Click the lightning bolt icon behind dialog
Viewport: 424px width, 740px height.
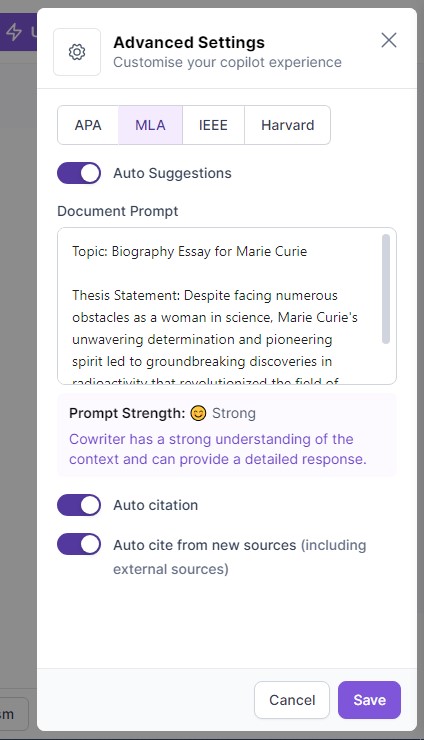[x=14, y=32]
